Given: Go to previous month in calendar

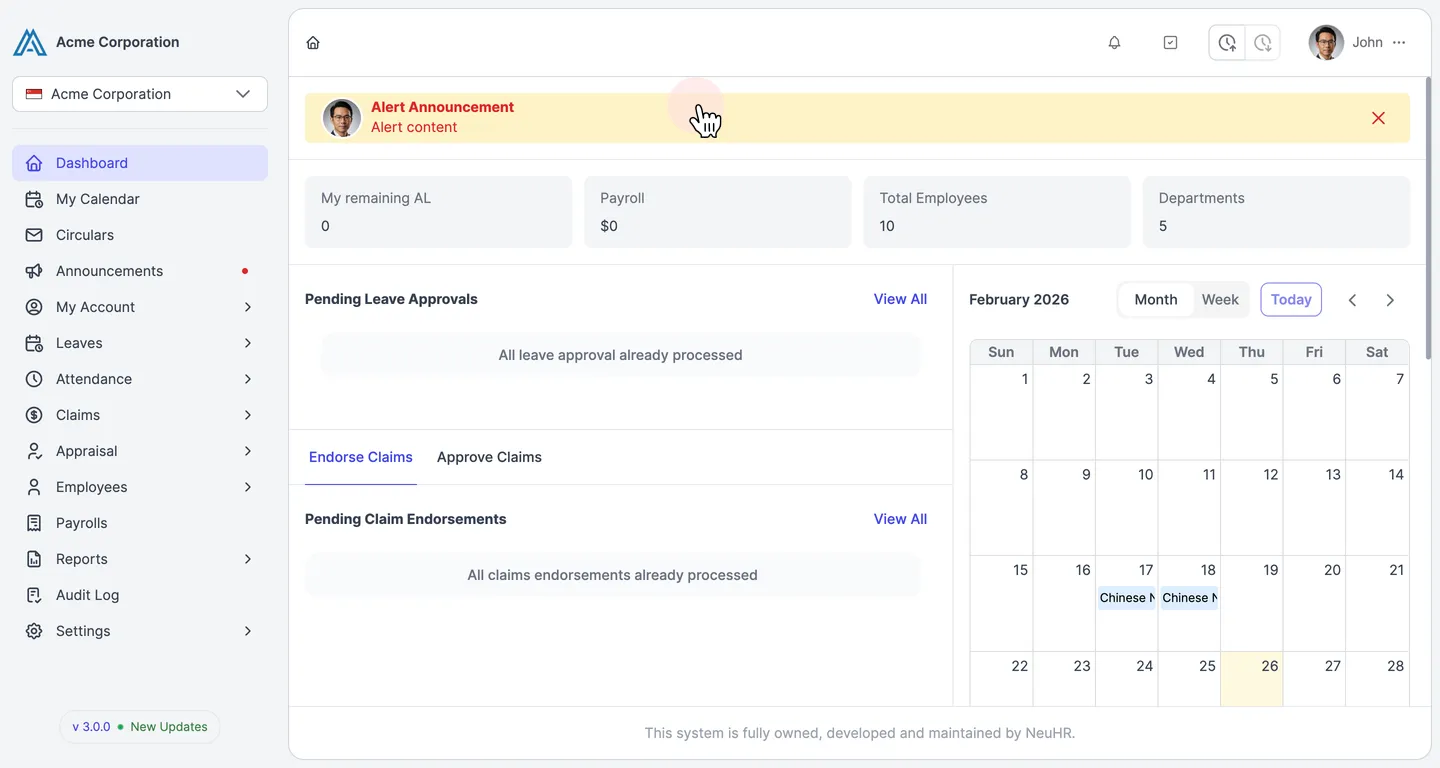Looking at the screenshot, I should (x=1352, y=300).
